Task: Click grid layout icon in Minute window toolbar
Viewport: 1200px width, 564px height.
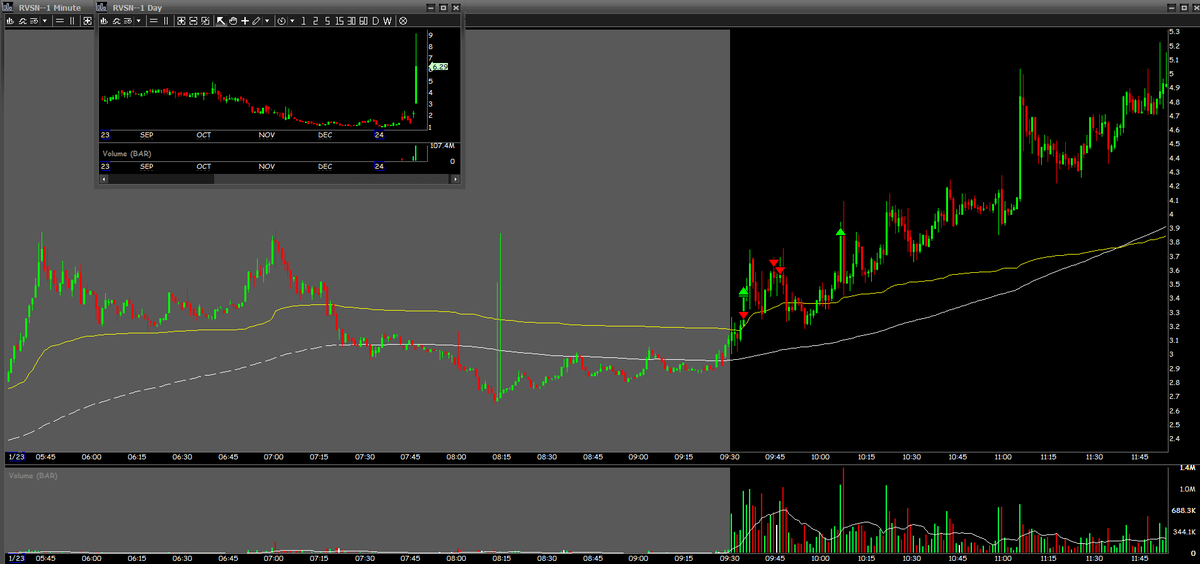Action: 87,20
